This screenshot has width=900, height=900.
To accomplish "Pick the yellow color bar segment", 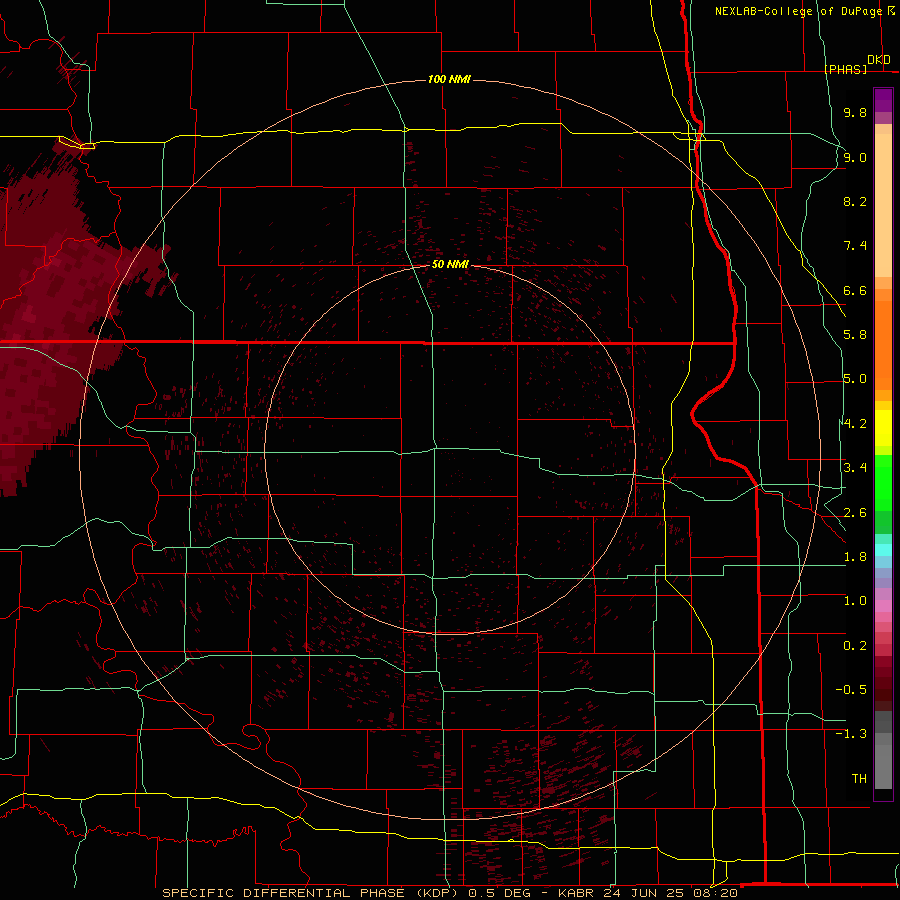I will click(883, 428).
